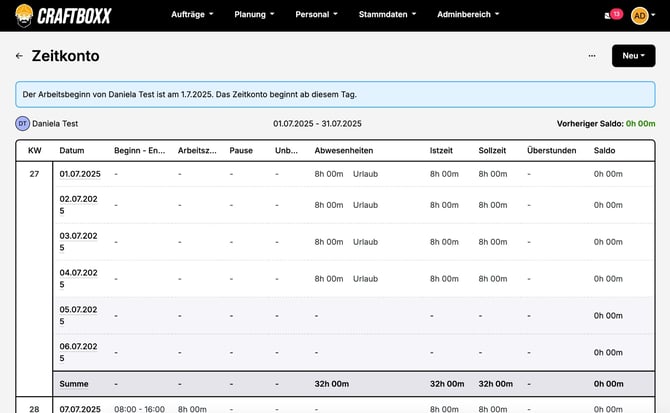670x413 pixels.
Task: Open the 05.07.2025 date entry
Action: [x=80, y=315]
